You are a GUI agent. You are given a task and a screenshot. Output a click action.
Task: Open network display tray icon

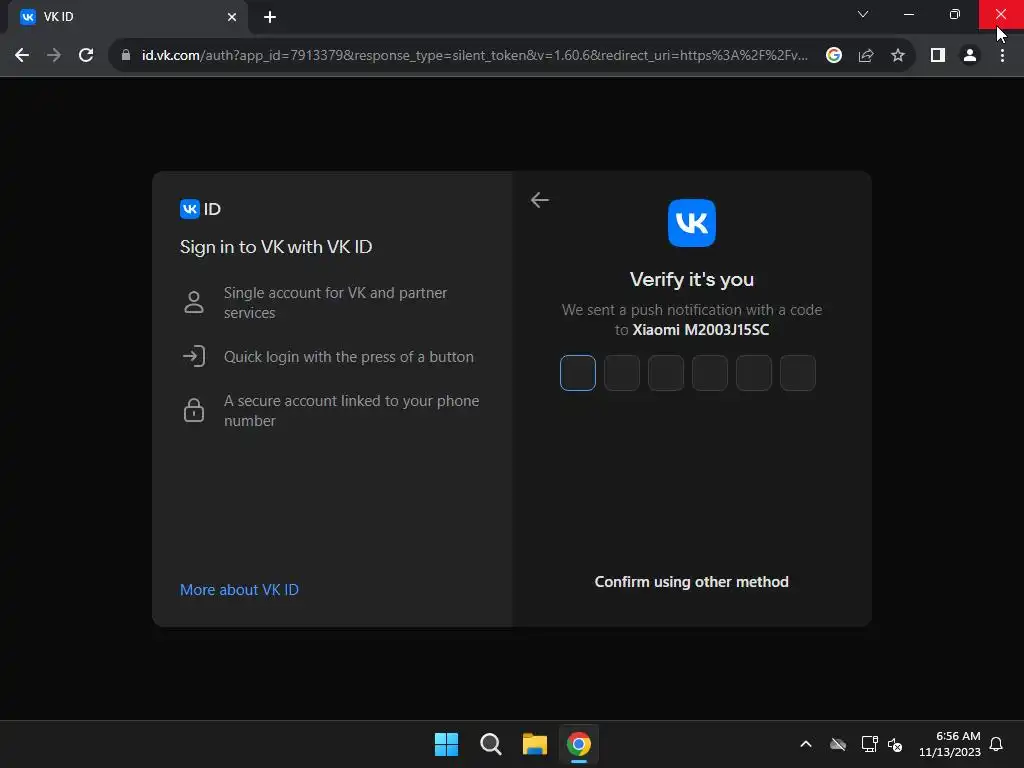coord(869,744)
